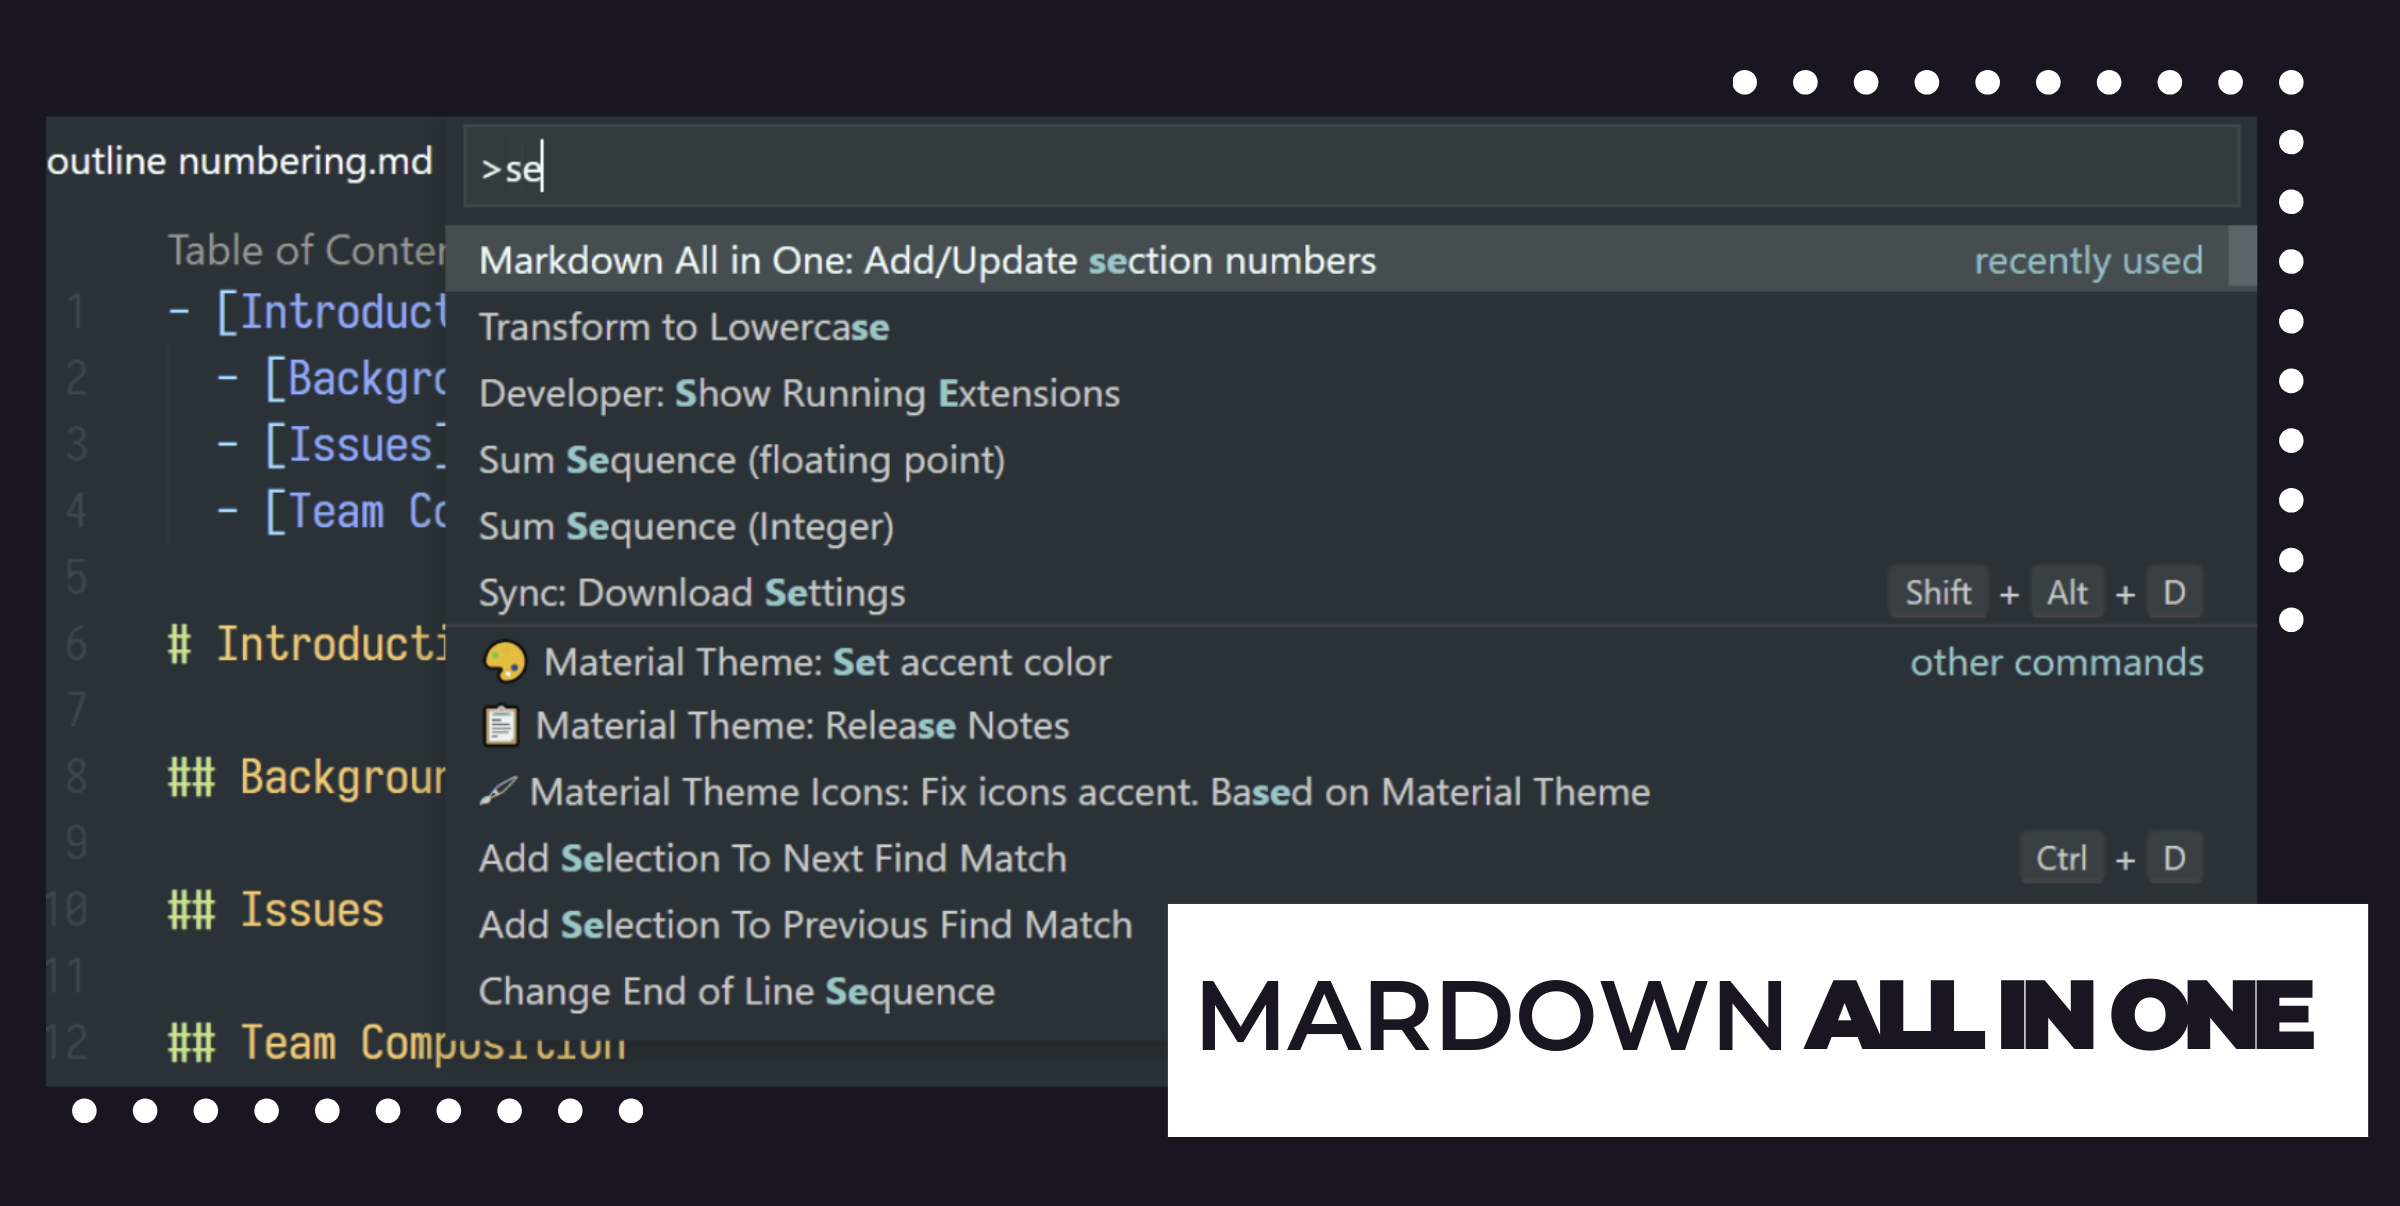The height and width of the screenshot is (1206, 2400).
Task: Click the Ctrl key badge on Add Selection row
Action: [x=2062, y=859]
